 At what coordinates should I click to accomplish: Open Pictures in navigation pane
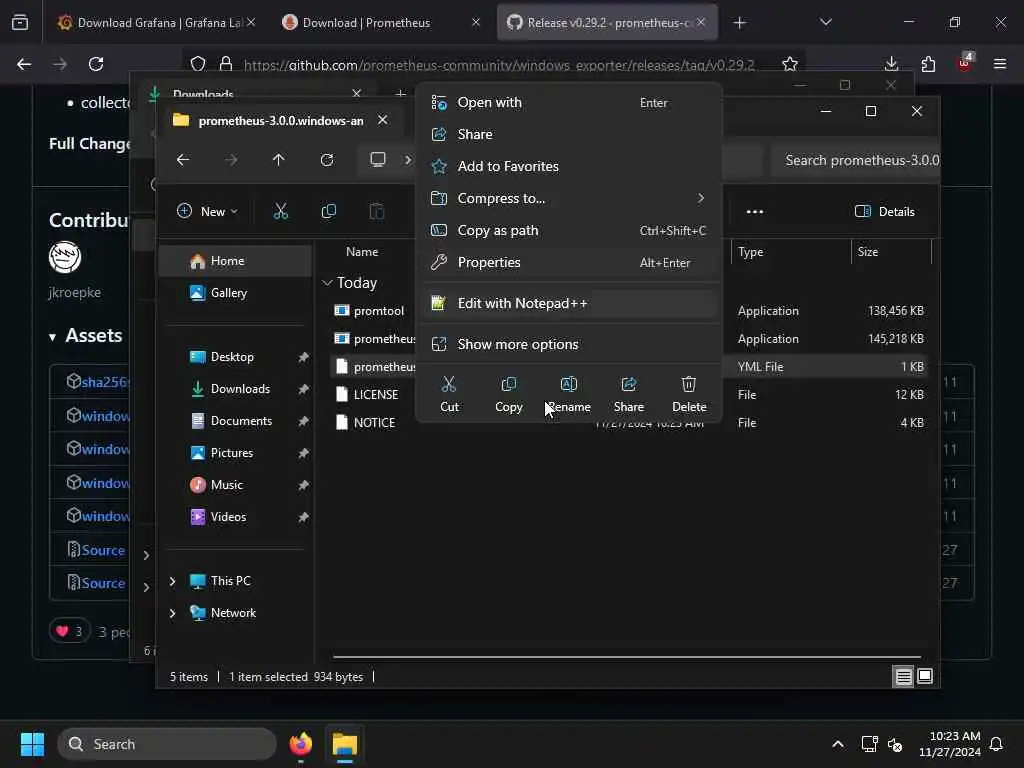[236, 453]
